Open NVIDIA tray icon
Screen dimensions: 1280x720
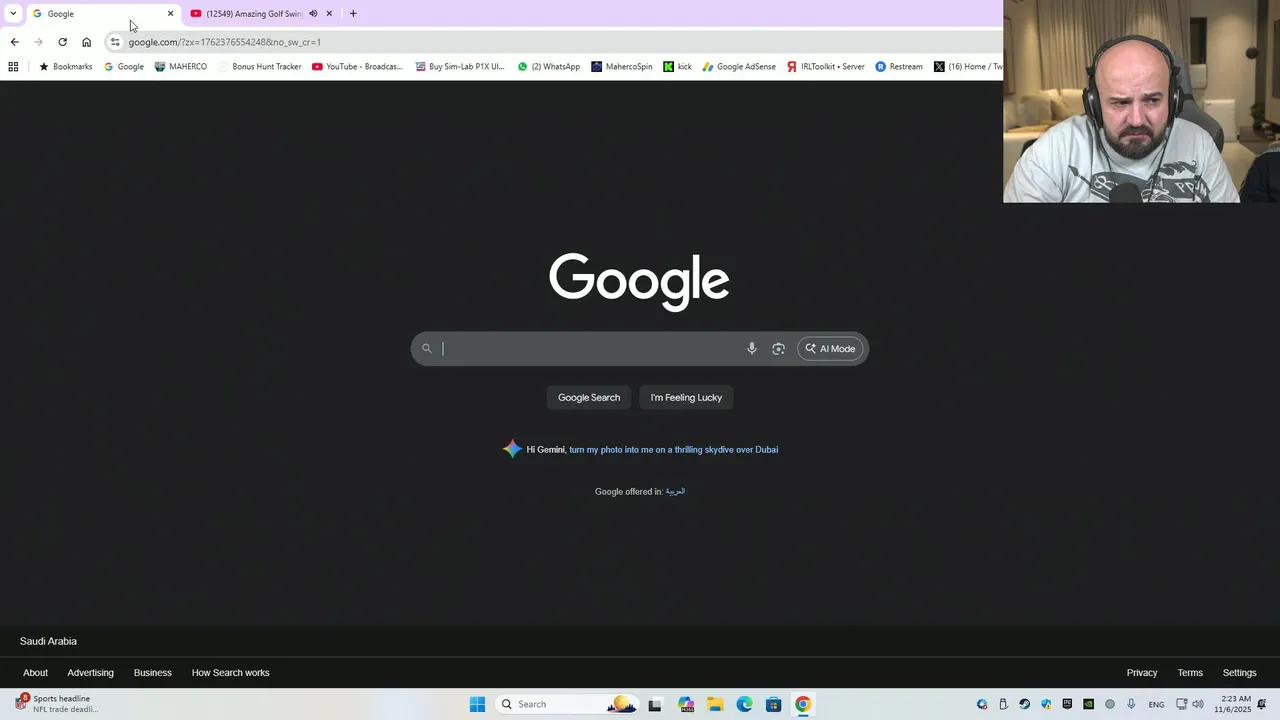(1088, 704)
